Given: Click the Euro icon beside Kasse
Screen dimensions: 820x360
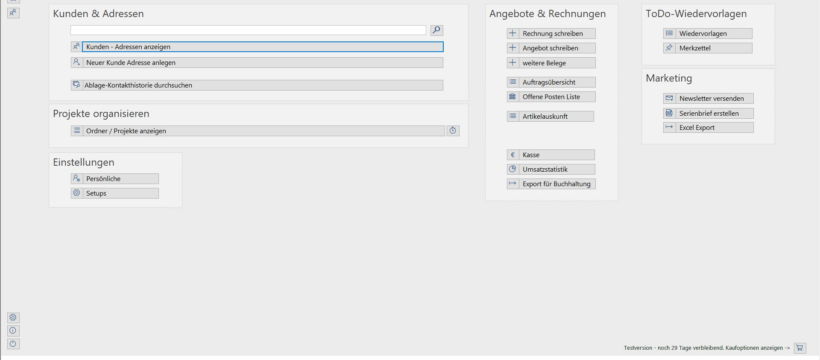Looking at the screenshot, I should (512, 155).
